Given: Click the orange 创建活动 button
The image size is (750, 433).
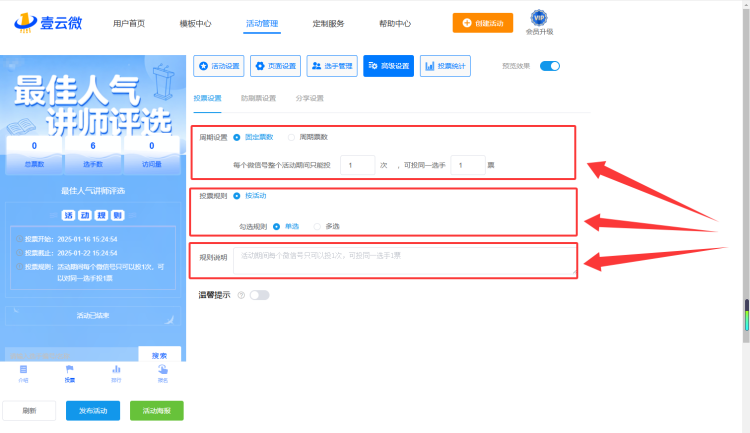Looking at the screenshot, I should coord(483,23).
